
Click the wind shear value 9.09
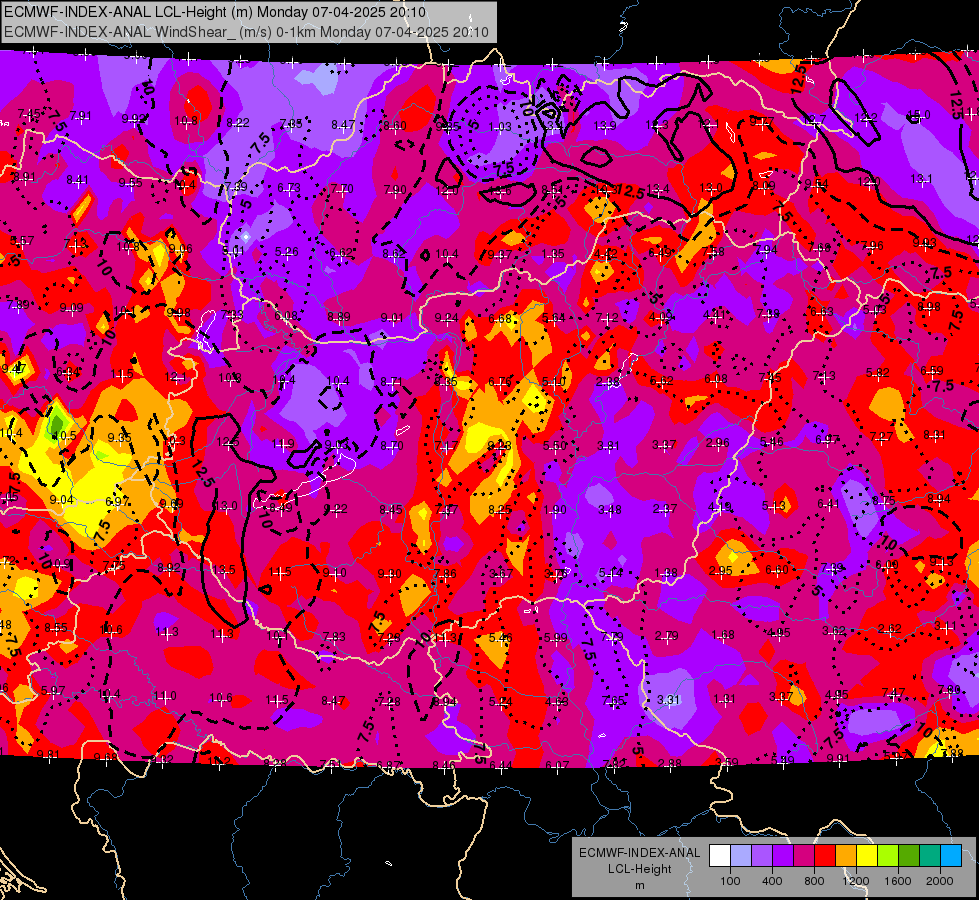pyautogui.click(x=71, y=307)
